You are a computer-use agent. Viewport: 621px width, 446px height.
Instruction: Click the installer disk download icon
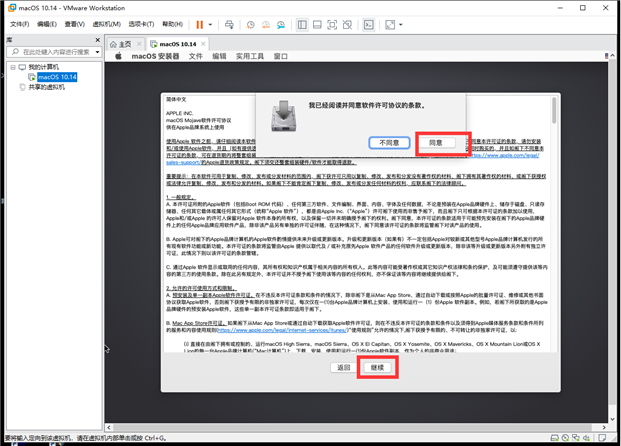284,116
